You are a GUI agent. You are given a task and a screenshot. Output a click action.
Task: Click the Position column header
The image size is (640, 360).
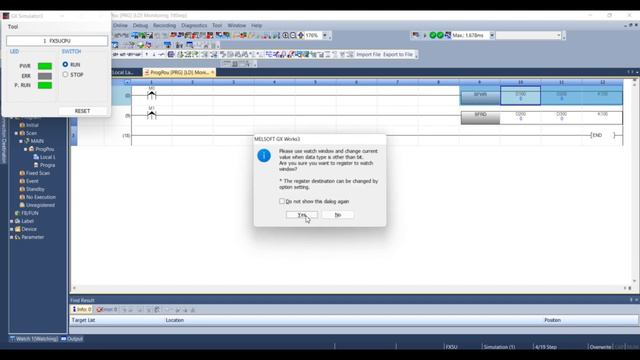click(552, 320)
